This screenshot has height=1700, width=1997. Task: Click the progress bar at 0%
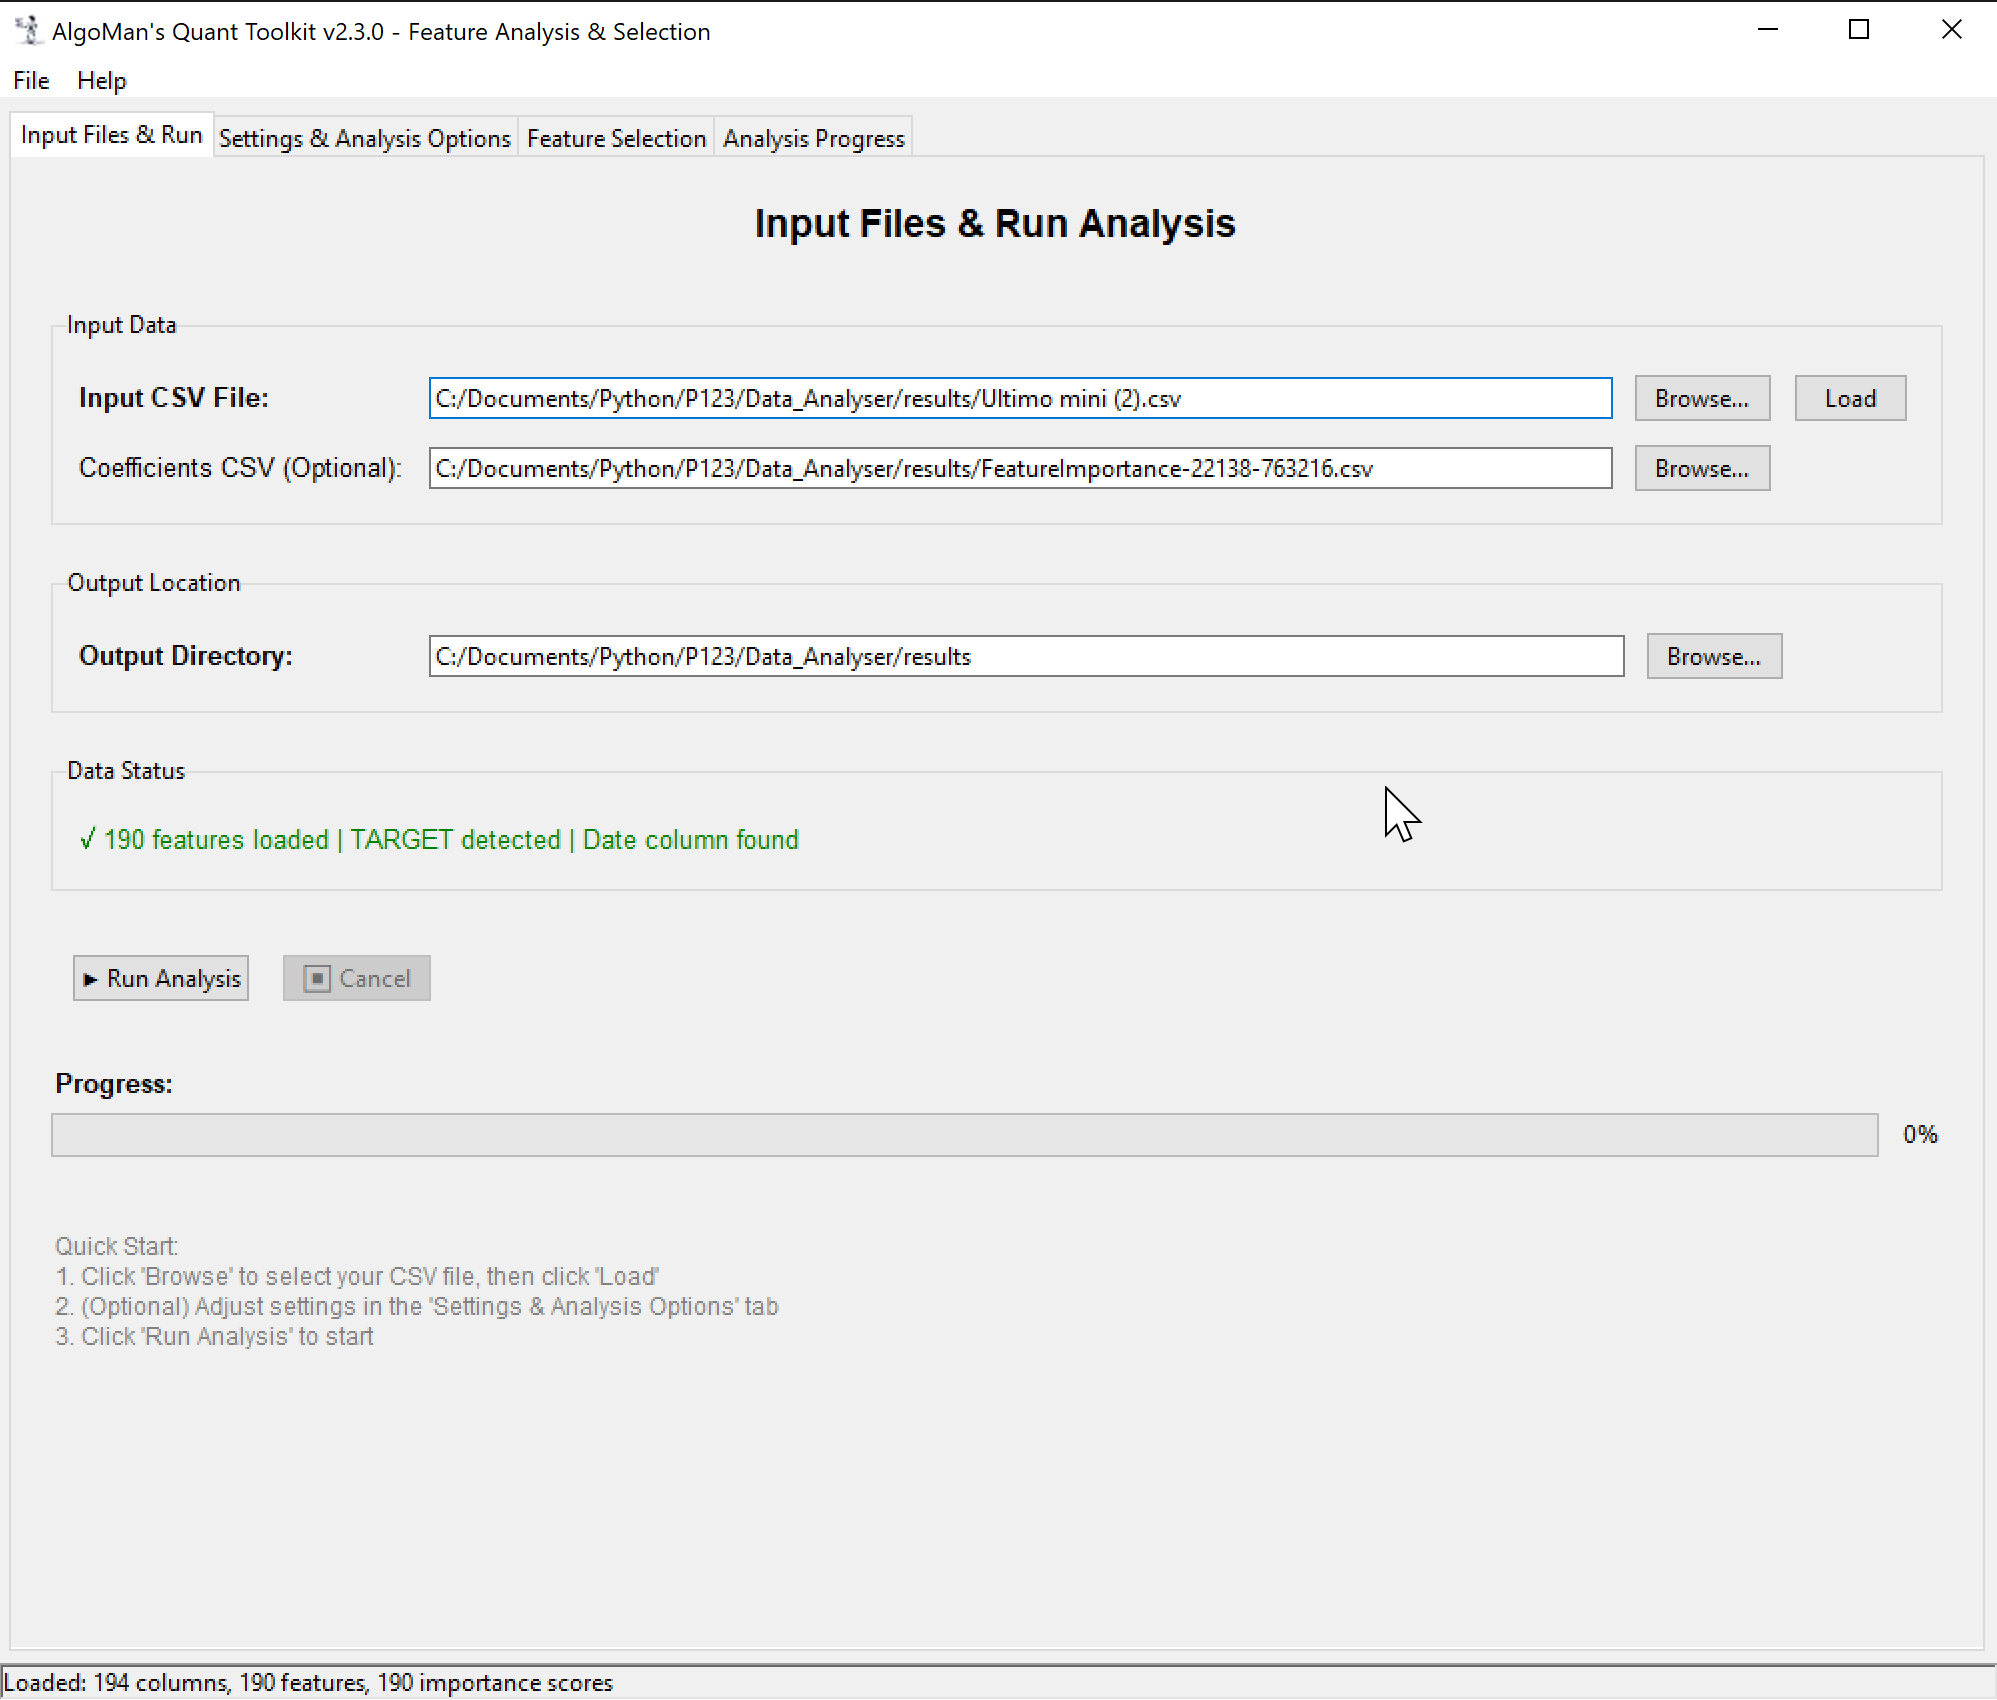964,1134
